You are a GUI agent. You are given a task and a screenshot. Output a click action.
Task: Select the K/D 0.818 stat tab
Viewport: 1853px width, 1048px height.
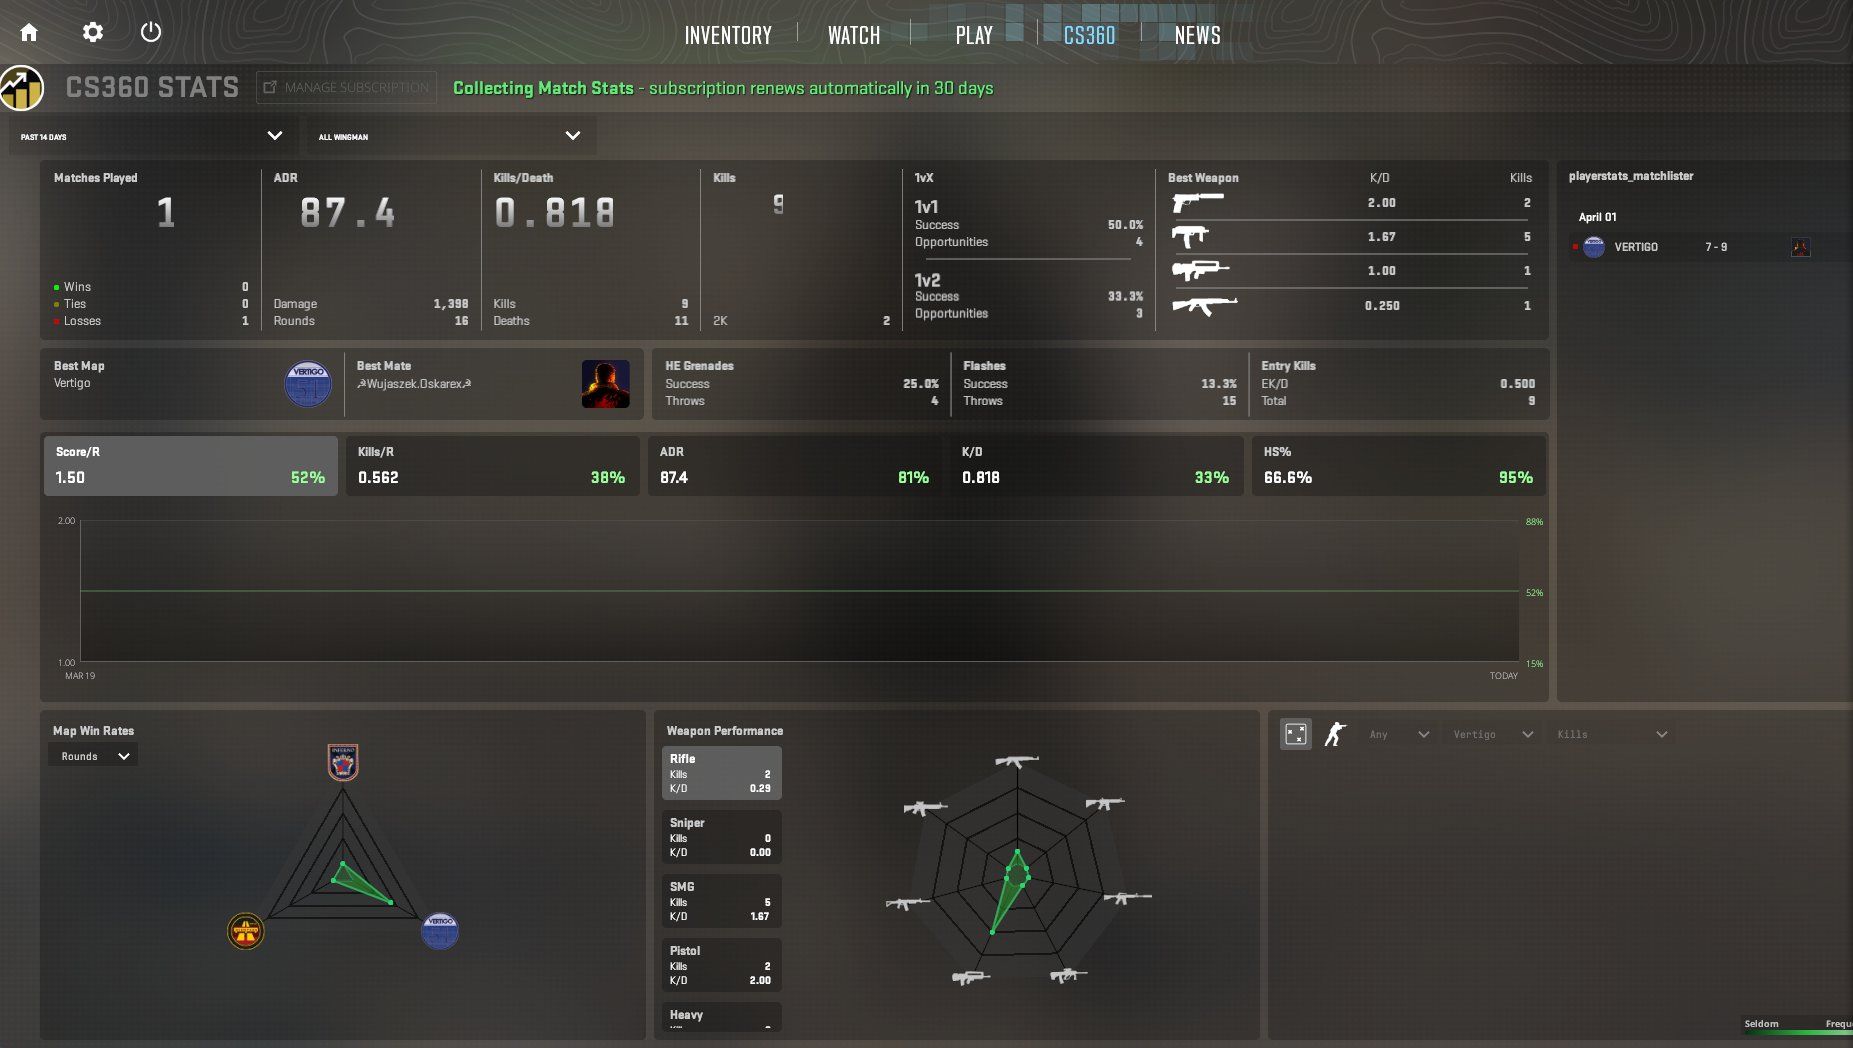[x=1096, y=466]
